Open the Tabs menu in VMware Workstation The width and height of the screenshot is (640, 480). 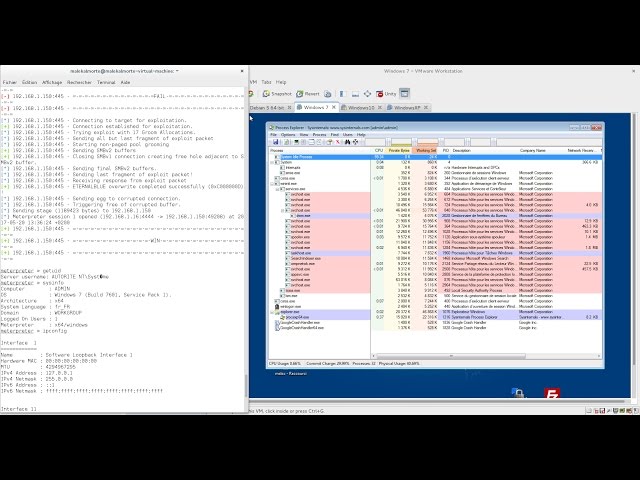tap(266, 82)
